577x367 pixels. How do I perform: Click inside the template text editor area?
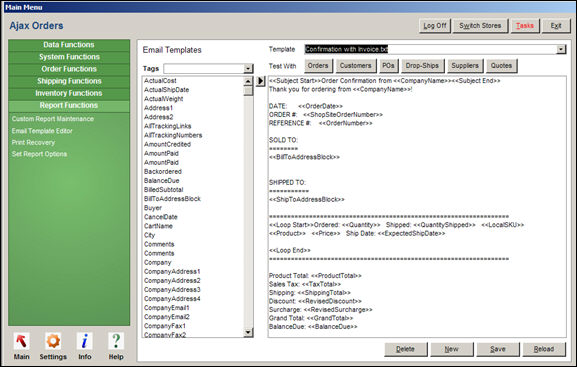coord(417,207)
